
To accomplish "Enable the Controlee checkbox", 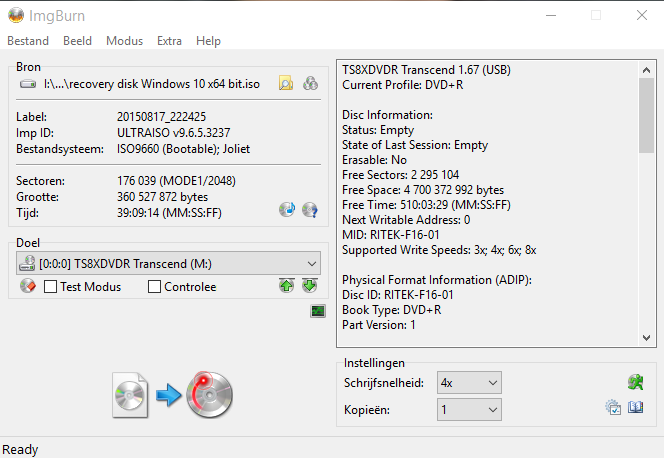I will (x=154, y=287).
